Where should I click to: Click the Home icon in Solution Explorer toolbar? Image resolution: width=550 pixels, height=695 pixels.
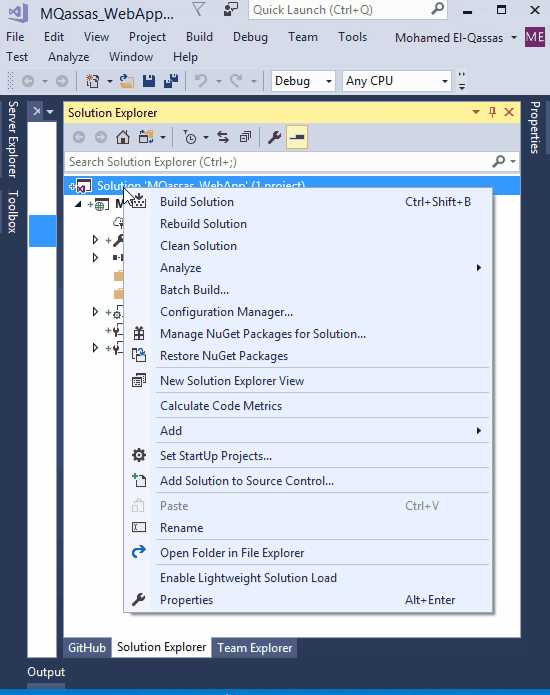(123, 137)
